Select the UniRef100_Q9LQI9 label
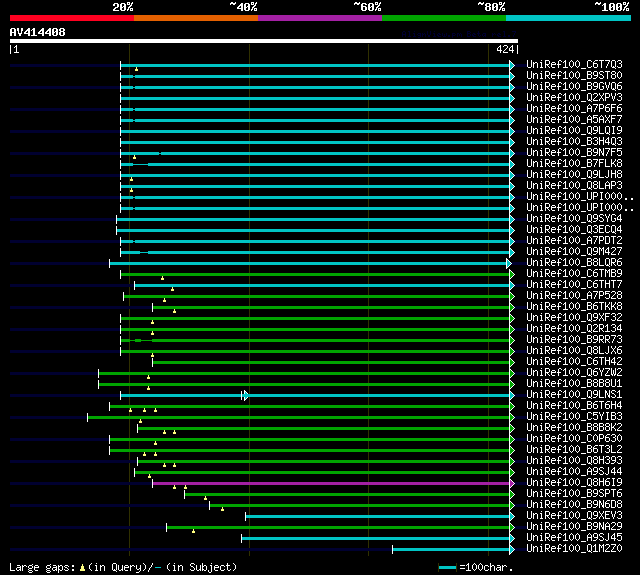This screenshot has width=640, height=575. click(x=574, y=131)
